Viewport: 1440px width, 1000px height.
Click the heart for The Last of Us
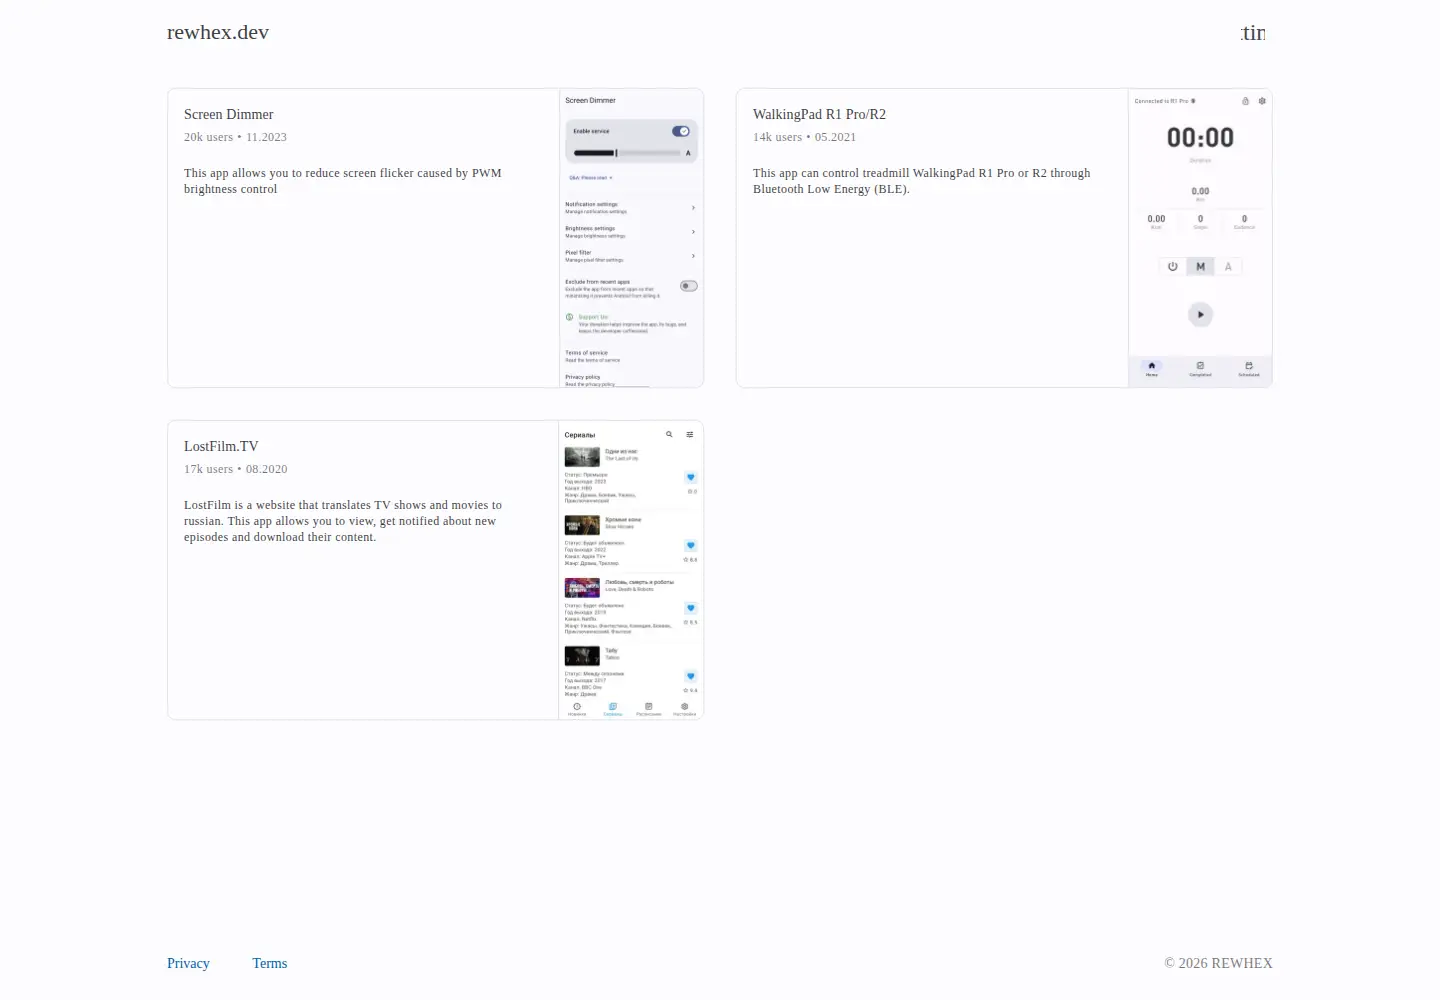[690, 477]
